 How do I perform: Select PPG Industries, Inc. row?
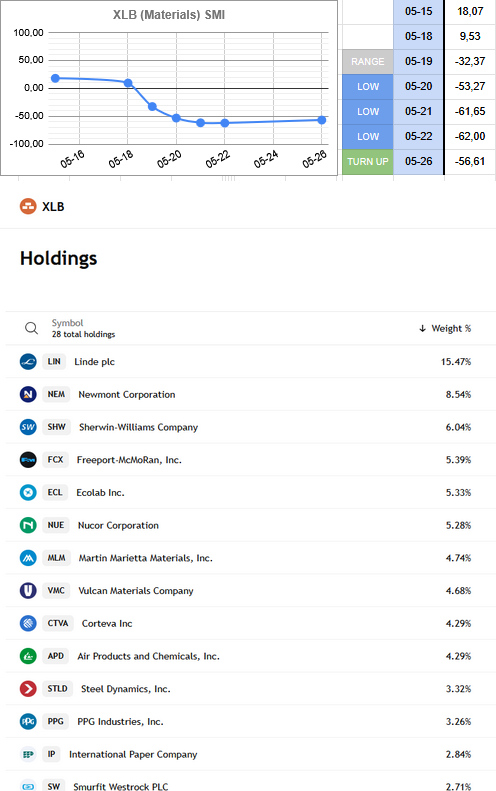click(250, 721)
